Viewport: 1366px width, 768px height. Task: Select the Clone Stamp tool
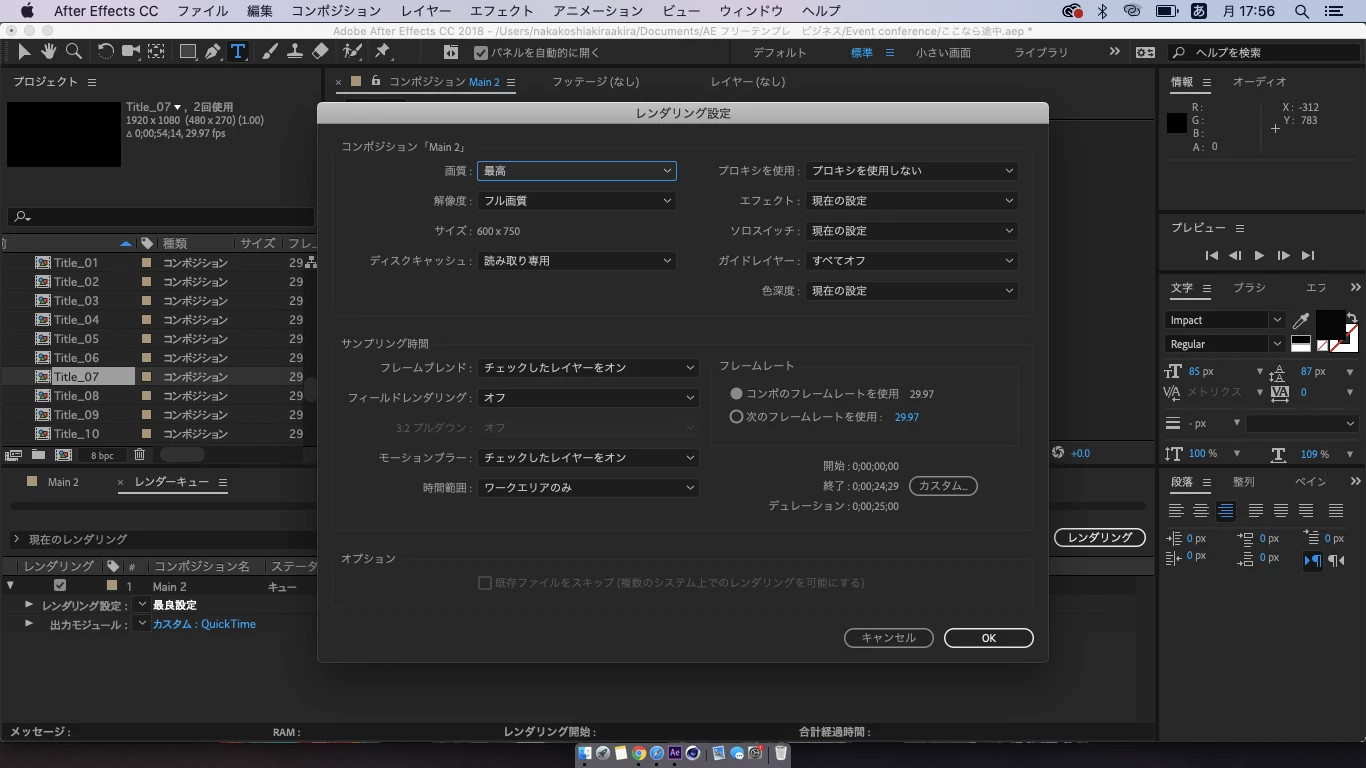point(295,52)
